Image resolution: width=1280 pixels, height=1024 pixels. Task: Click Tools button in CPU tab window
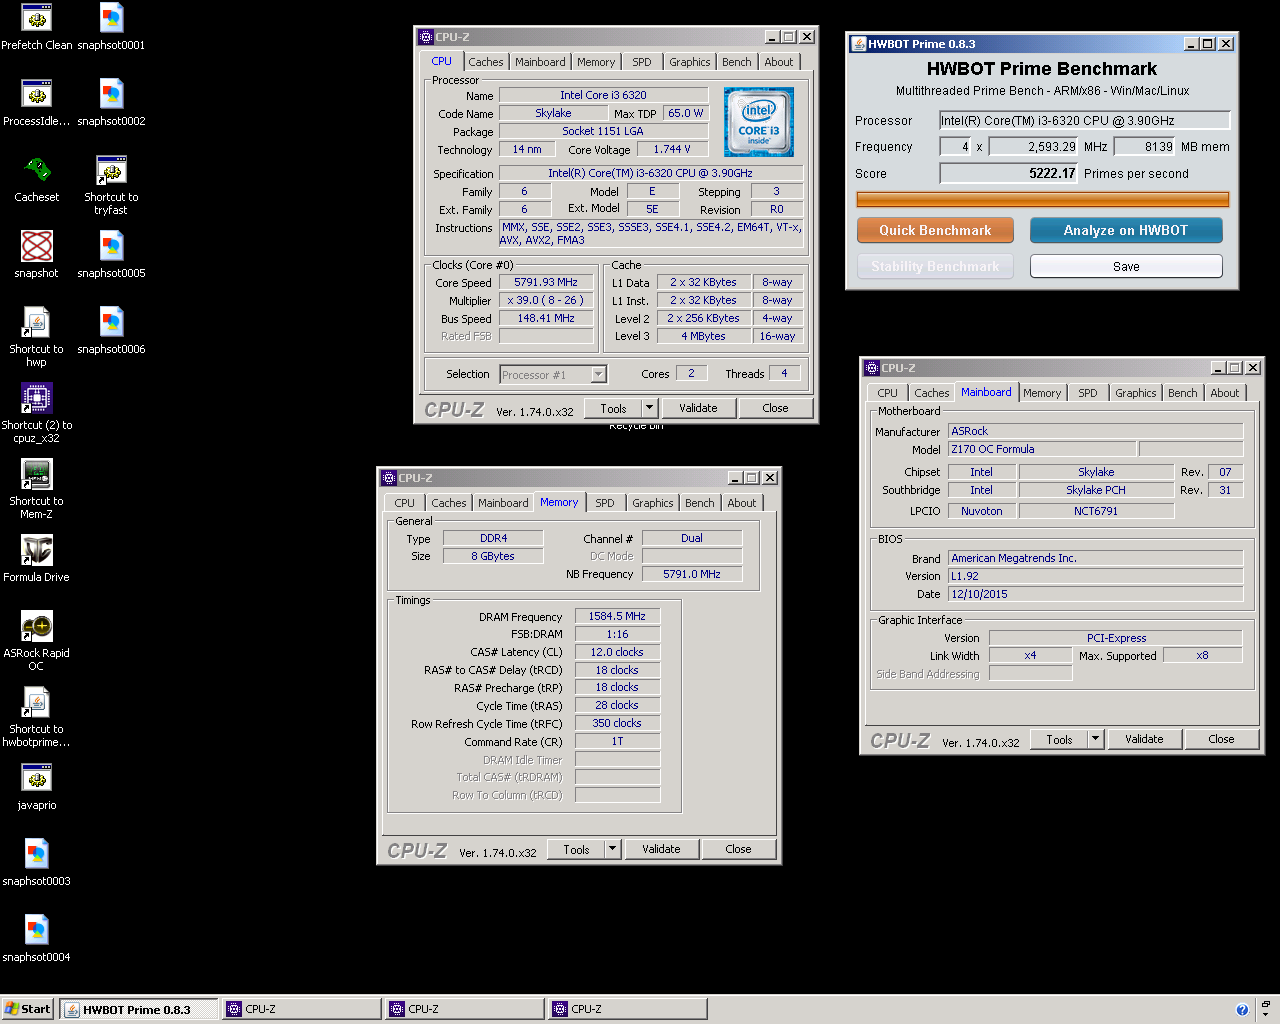click(x=613, y=408)
